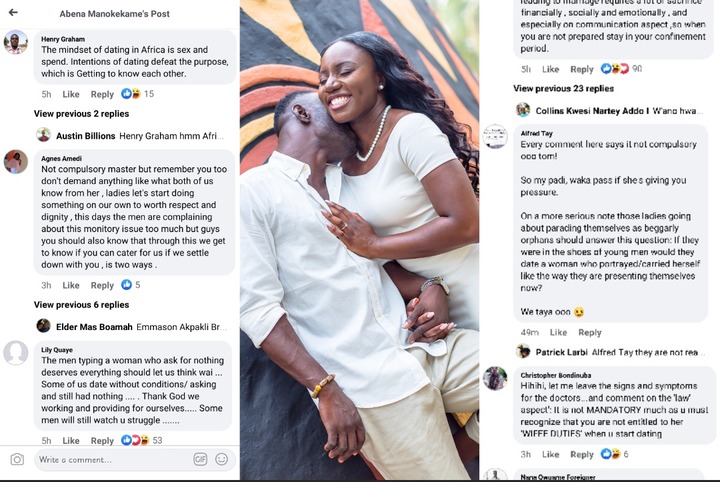The width and height of the screenshot is (720, 482).
Task: Open camera icon beside comment box
Action: [17, 459]
